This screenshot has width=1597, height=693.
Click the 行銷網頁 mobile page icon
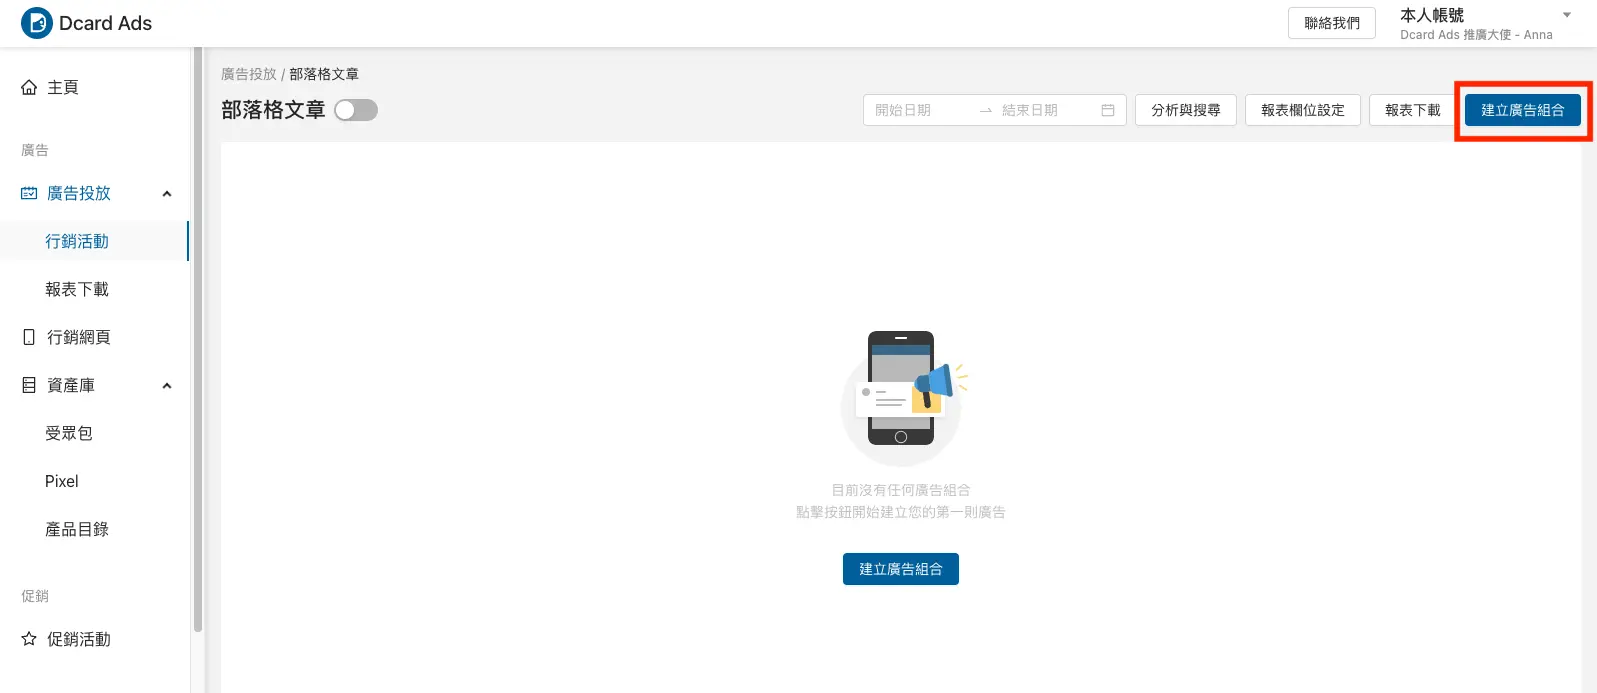point(29,338)
